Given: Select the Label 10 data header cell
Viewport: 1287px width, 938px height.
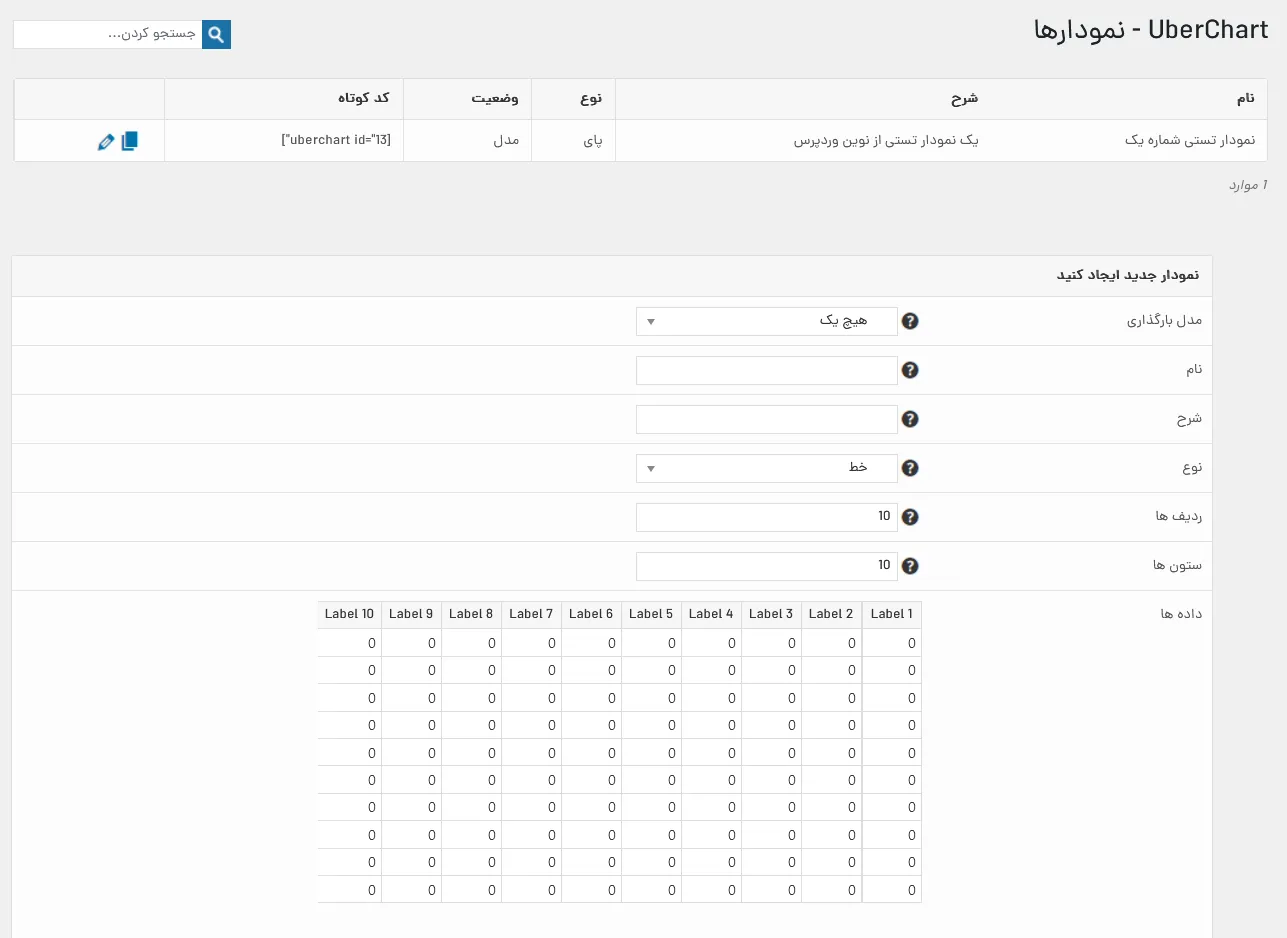Looking at the screenshot, I should 350,614.
